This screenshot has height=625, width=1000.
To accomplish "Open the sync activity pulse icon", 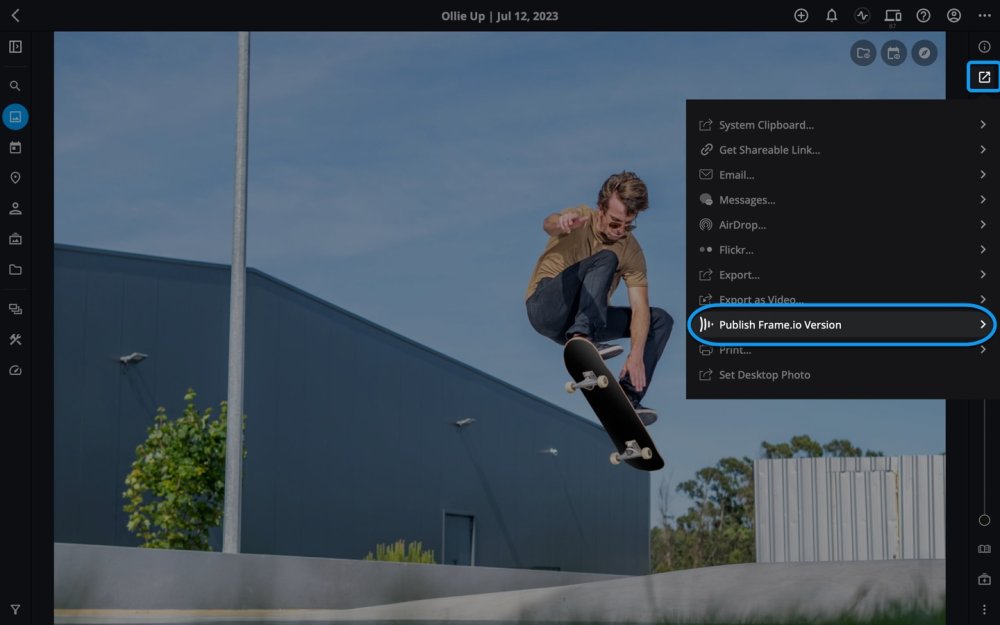I will coord(862,16).
